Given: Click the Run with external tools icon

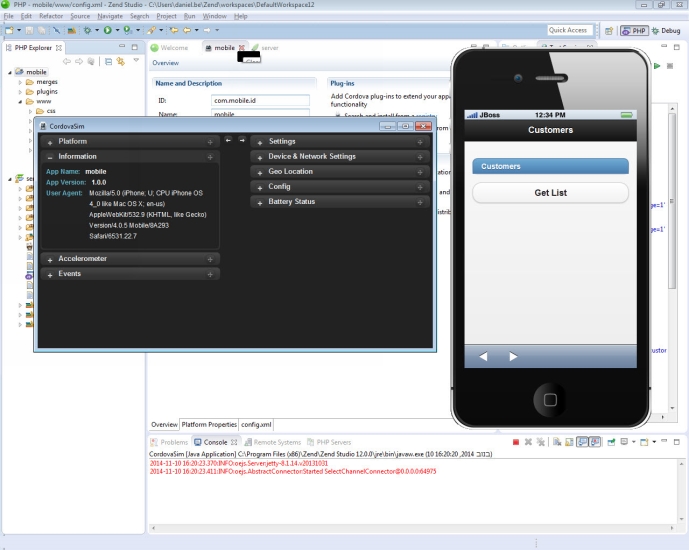Looking at the screenshot, I should point(127,30).
